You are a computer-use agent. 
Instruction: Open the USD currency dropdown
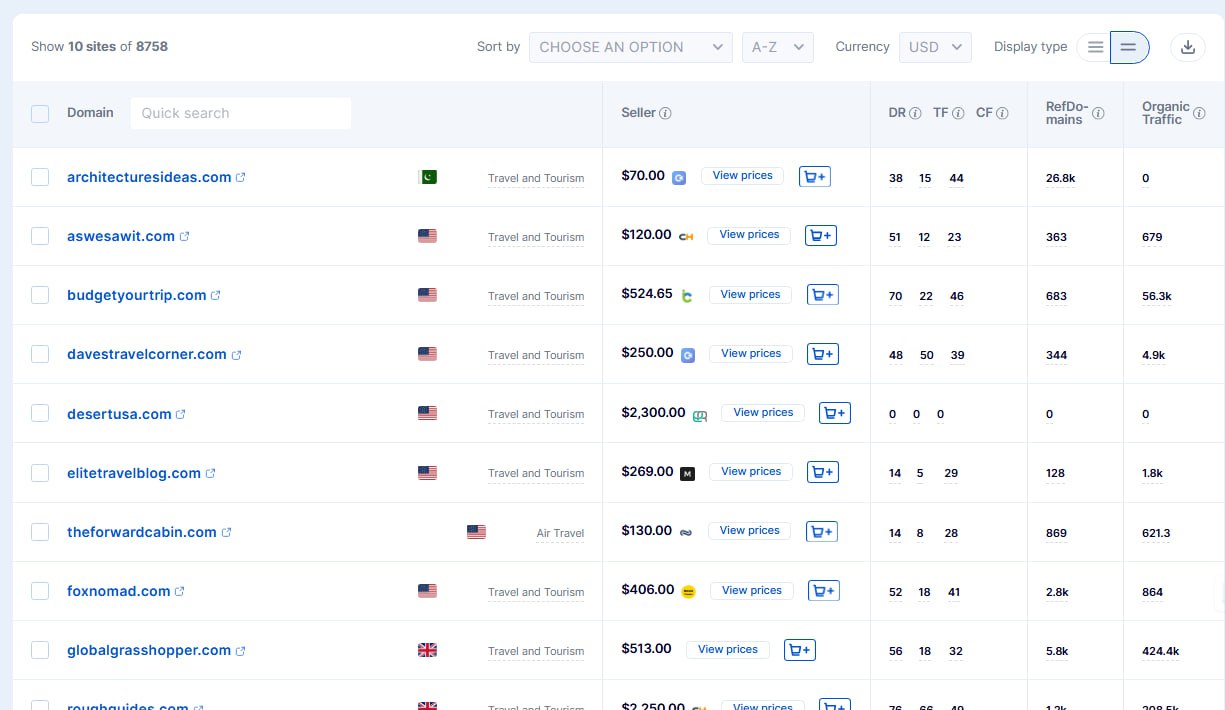[934, 47]
